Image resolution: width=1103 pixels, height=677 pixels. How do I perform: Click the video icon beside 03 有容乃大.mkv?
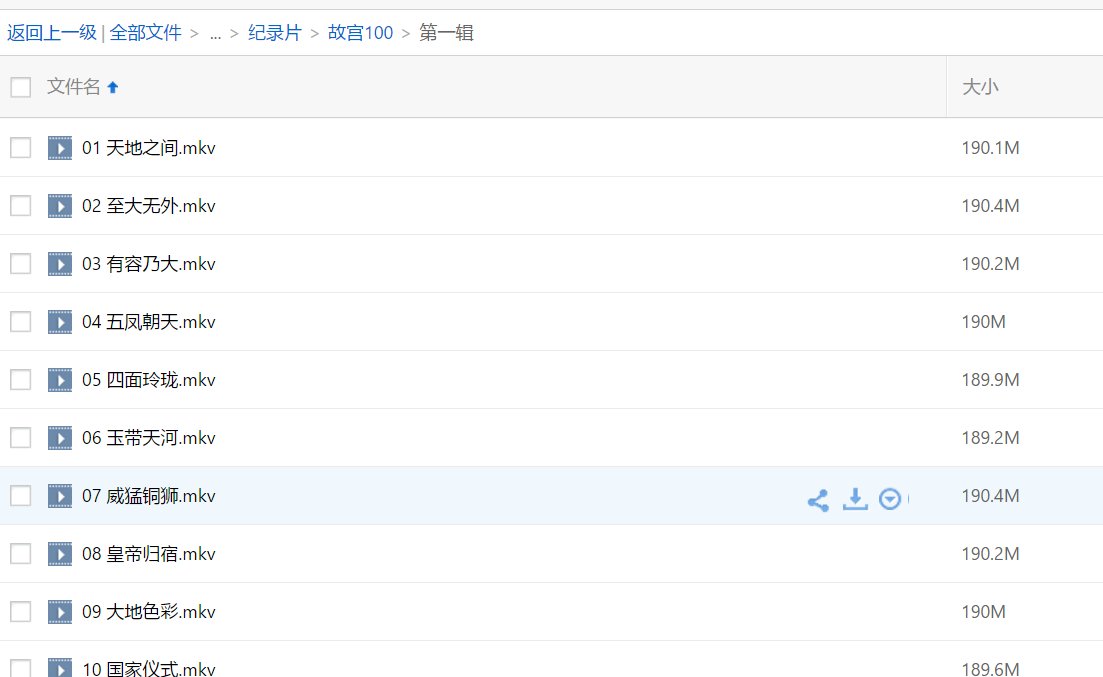(59, 263)
